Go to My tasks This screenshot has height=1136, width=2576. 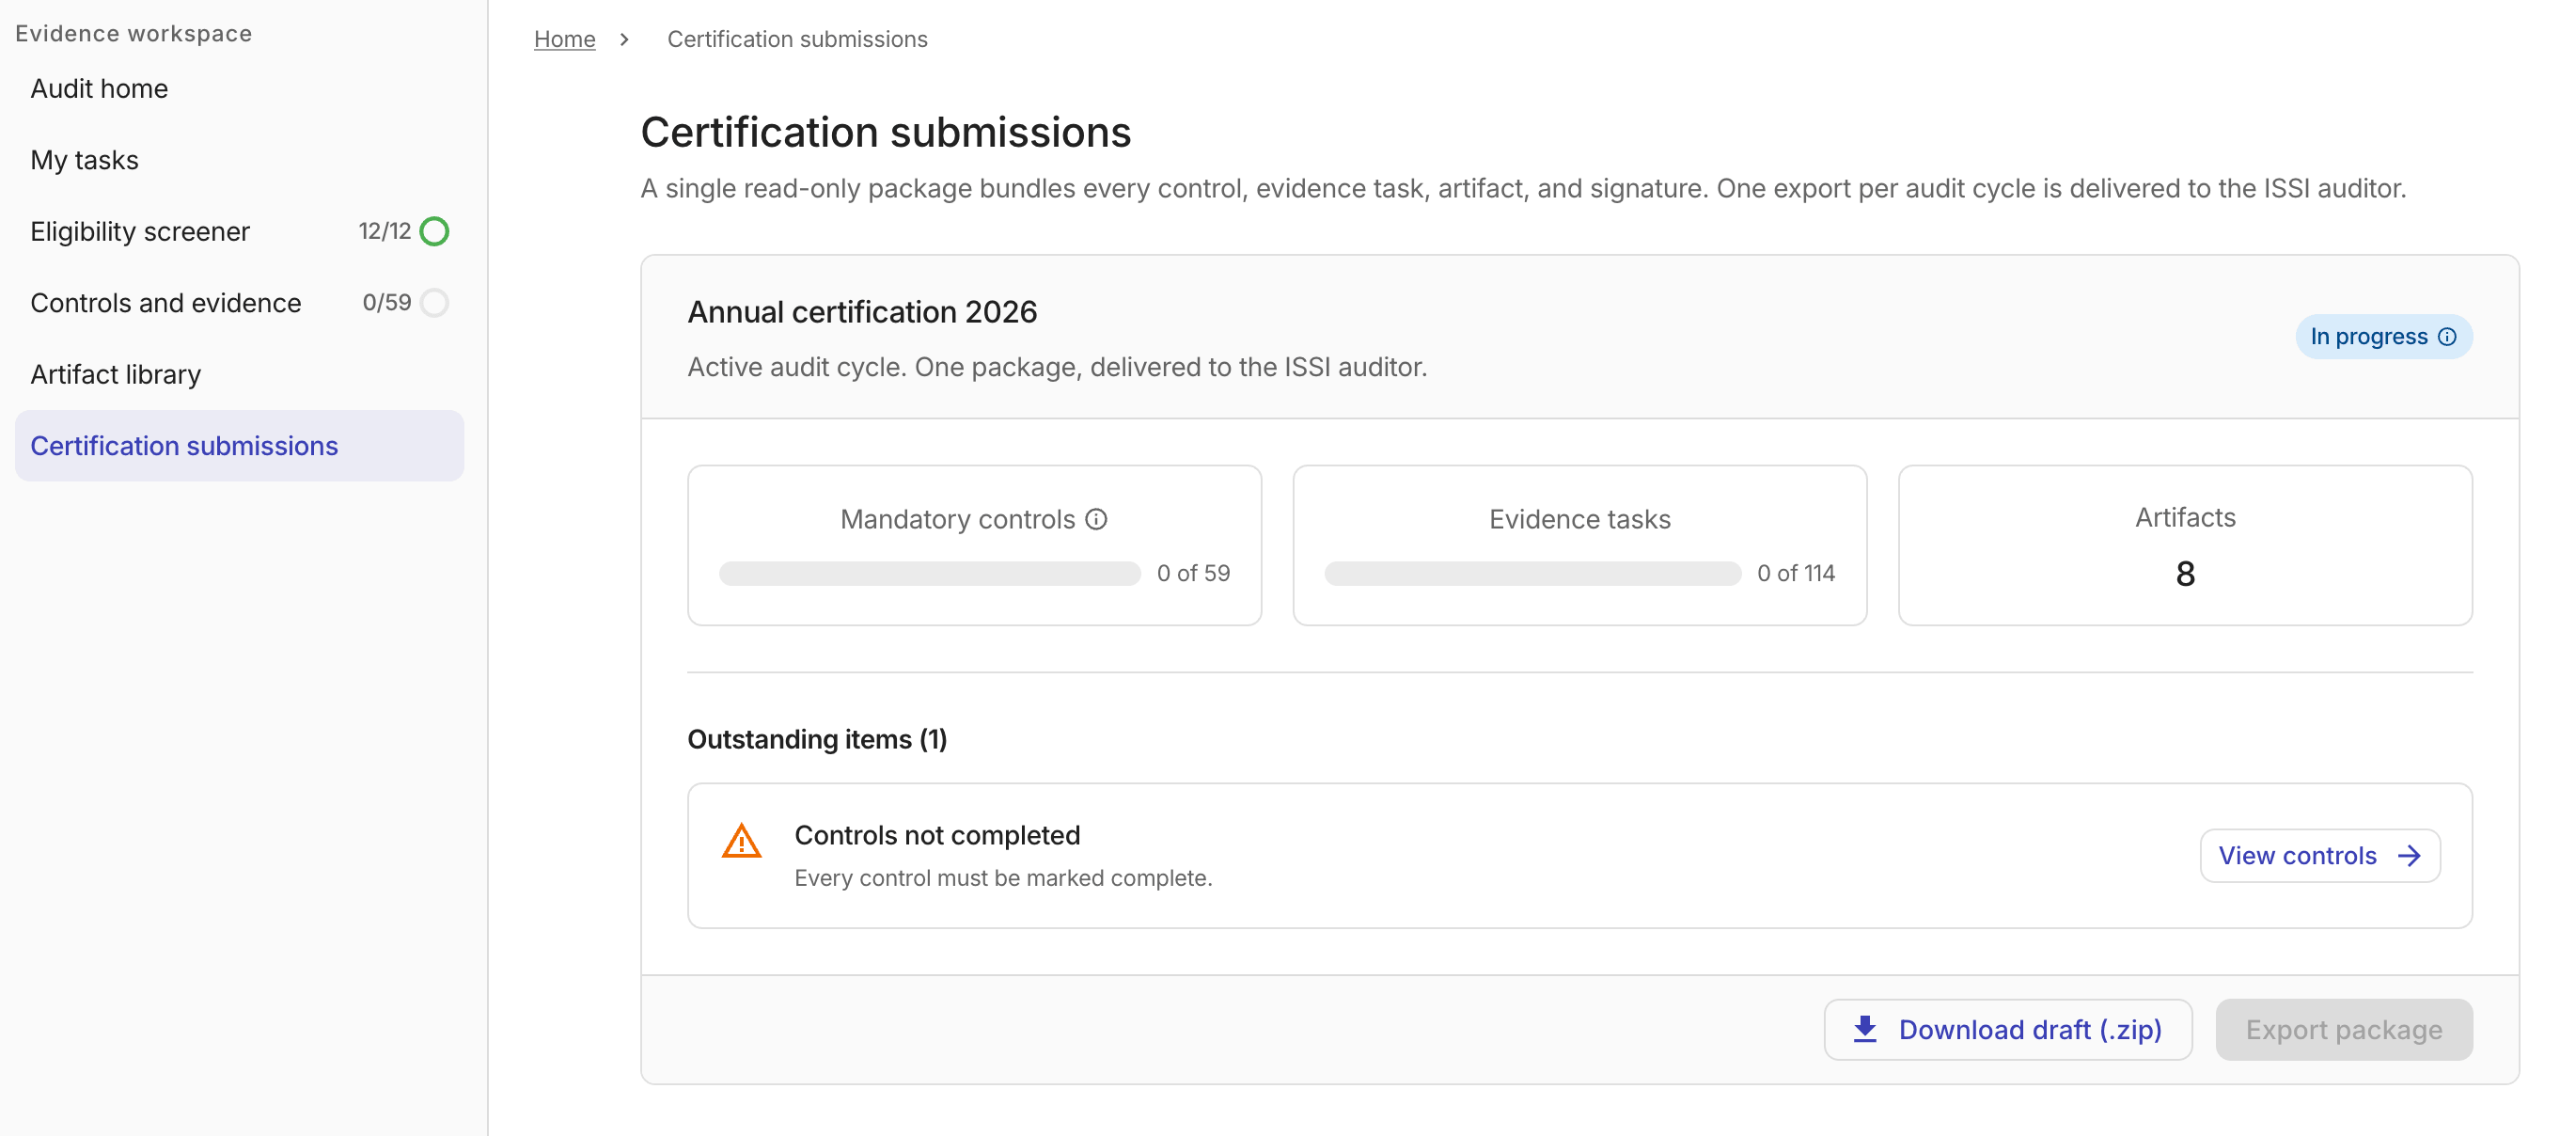pyautogui.click(x=239, y=160)
